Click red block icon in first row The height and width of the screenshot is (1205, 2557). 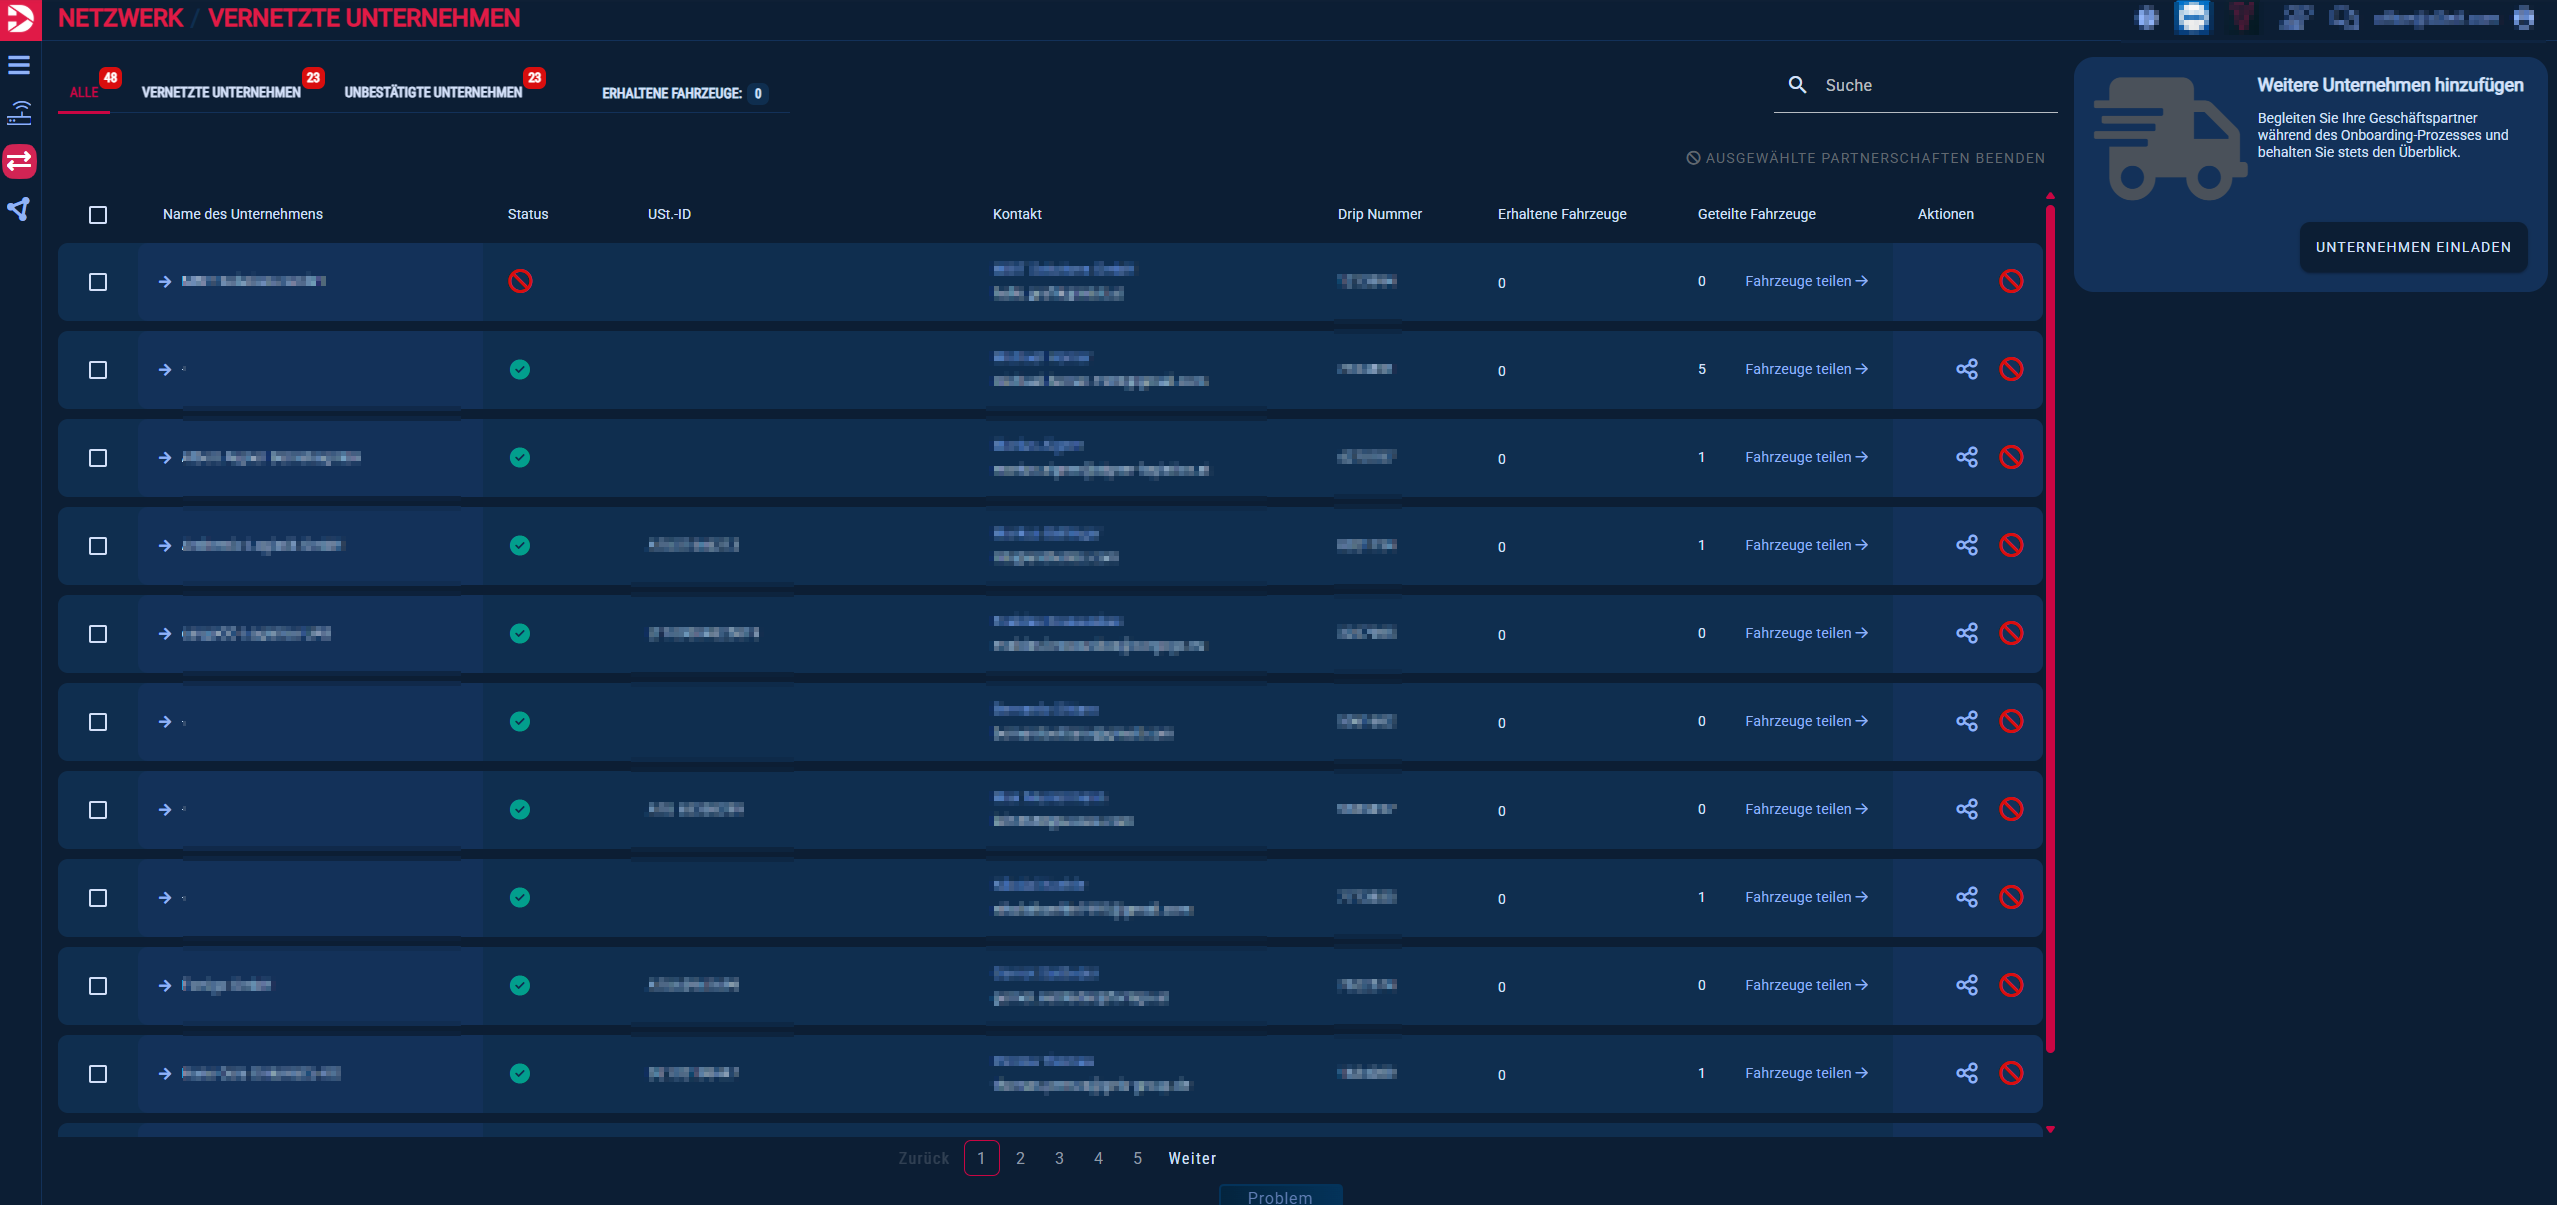click(2011, 281)
